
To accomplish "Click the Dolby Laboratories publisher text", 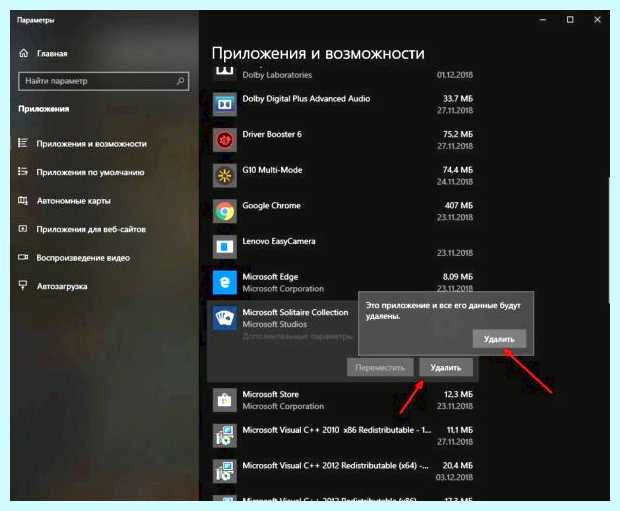I will coord(277,75).
